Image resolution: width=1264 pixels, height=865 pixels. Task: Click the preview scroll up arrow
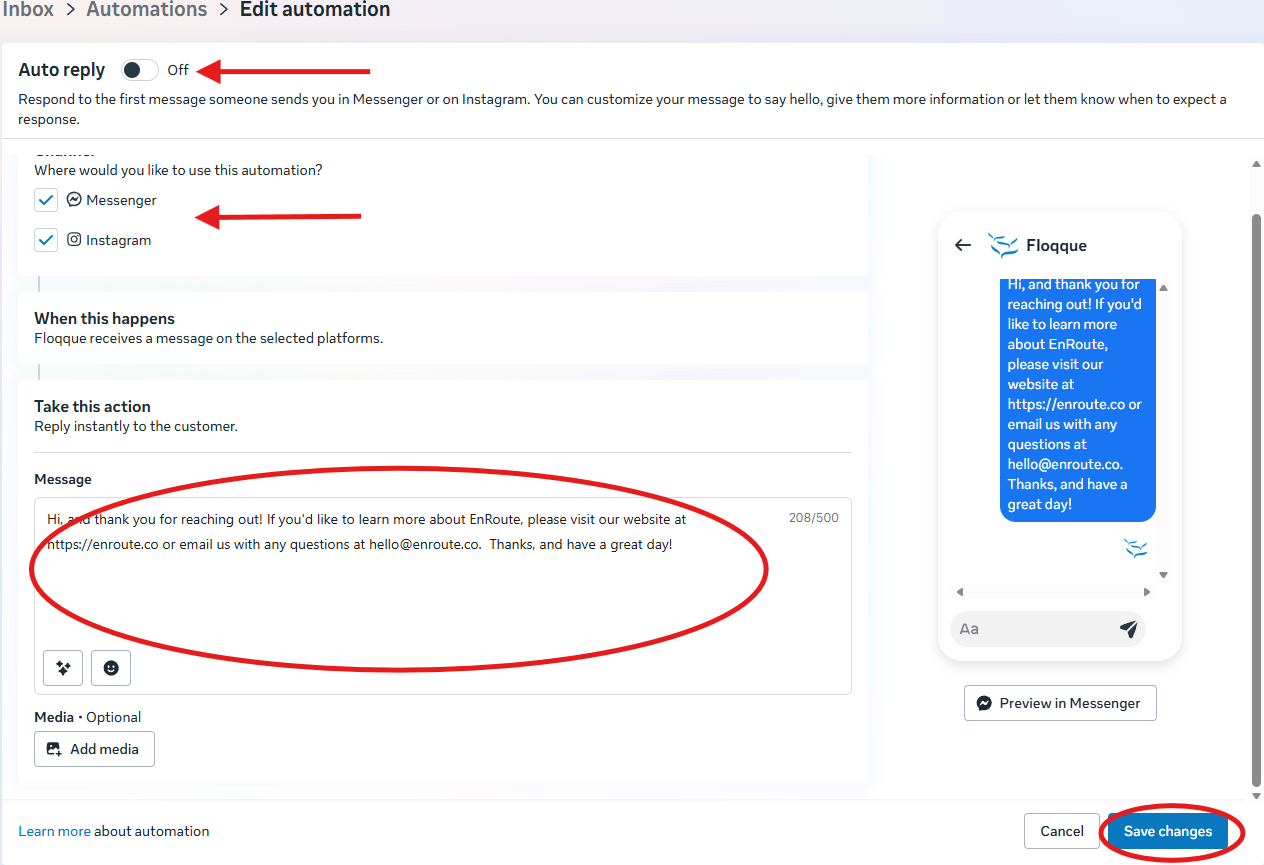[x=1163, y=288]
